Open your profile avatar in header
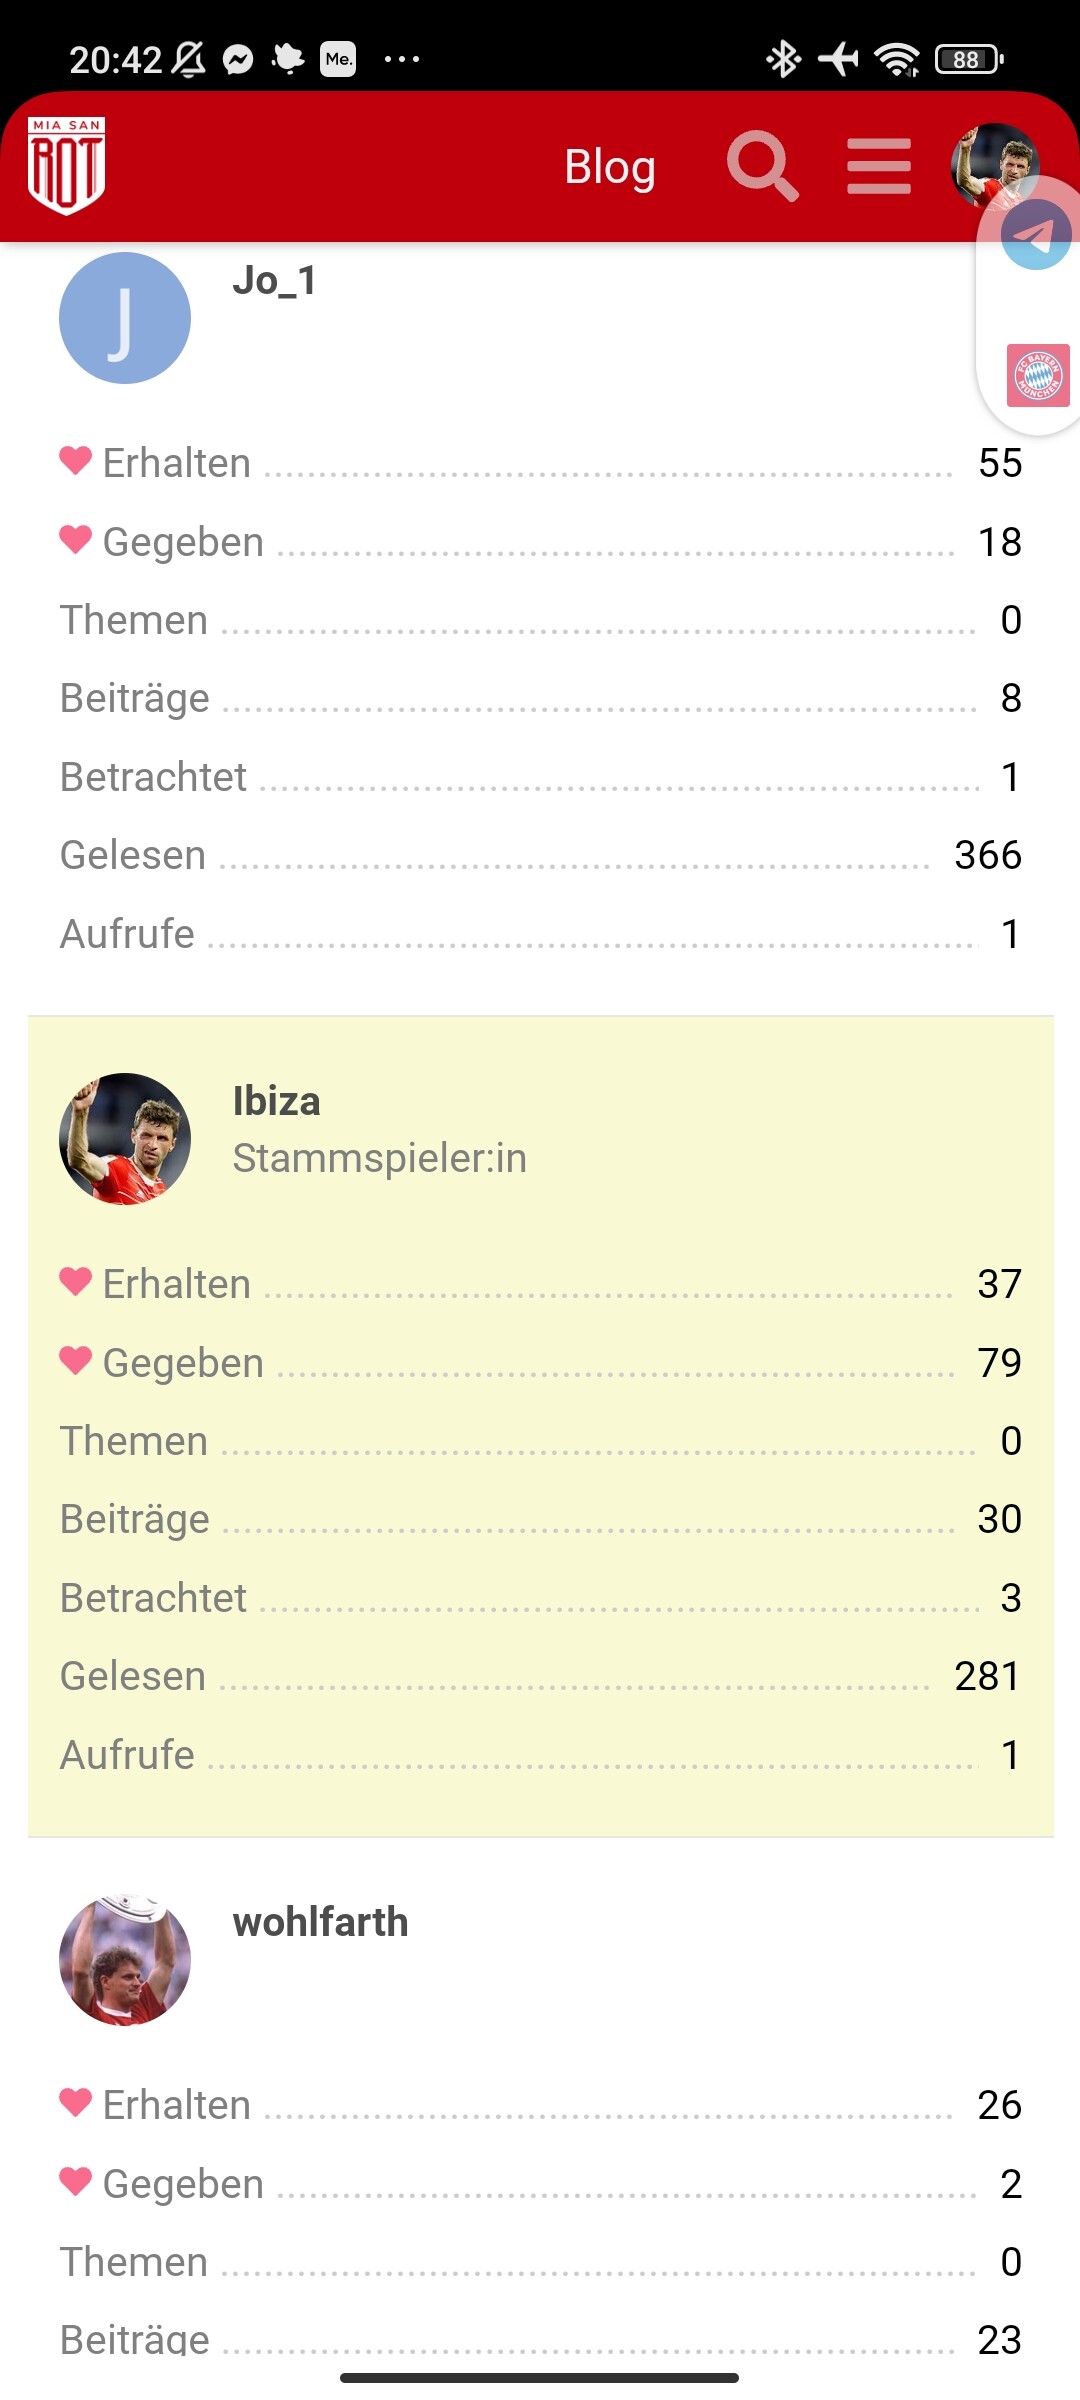1080x2400 pixels. tap(994, 166)
